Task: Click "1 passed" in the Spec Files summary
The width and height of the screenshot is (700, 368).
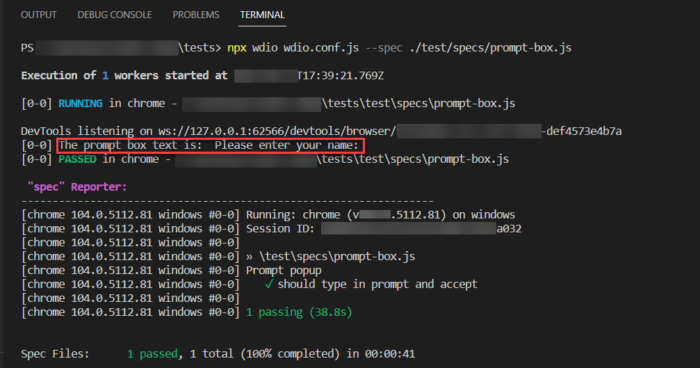Action: click(x=152, y=354)
